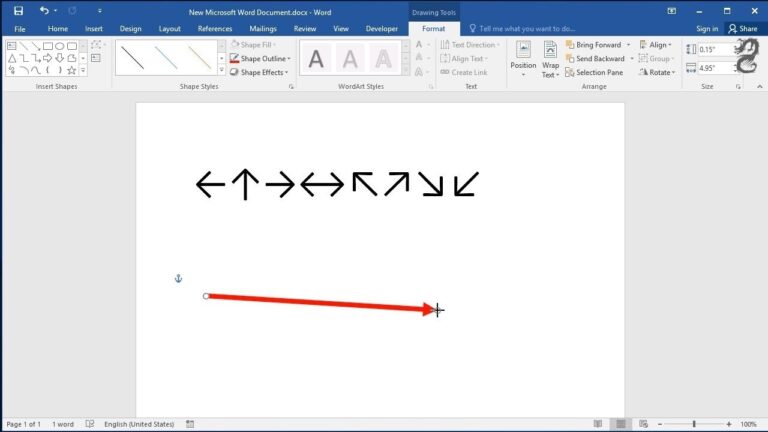Click the Draw Text Box icon
This screenshot has width=768, height=432.
(x=96, y=58)
